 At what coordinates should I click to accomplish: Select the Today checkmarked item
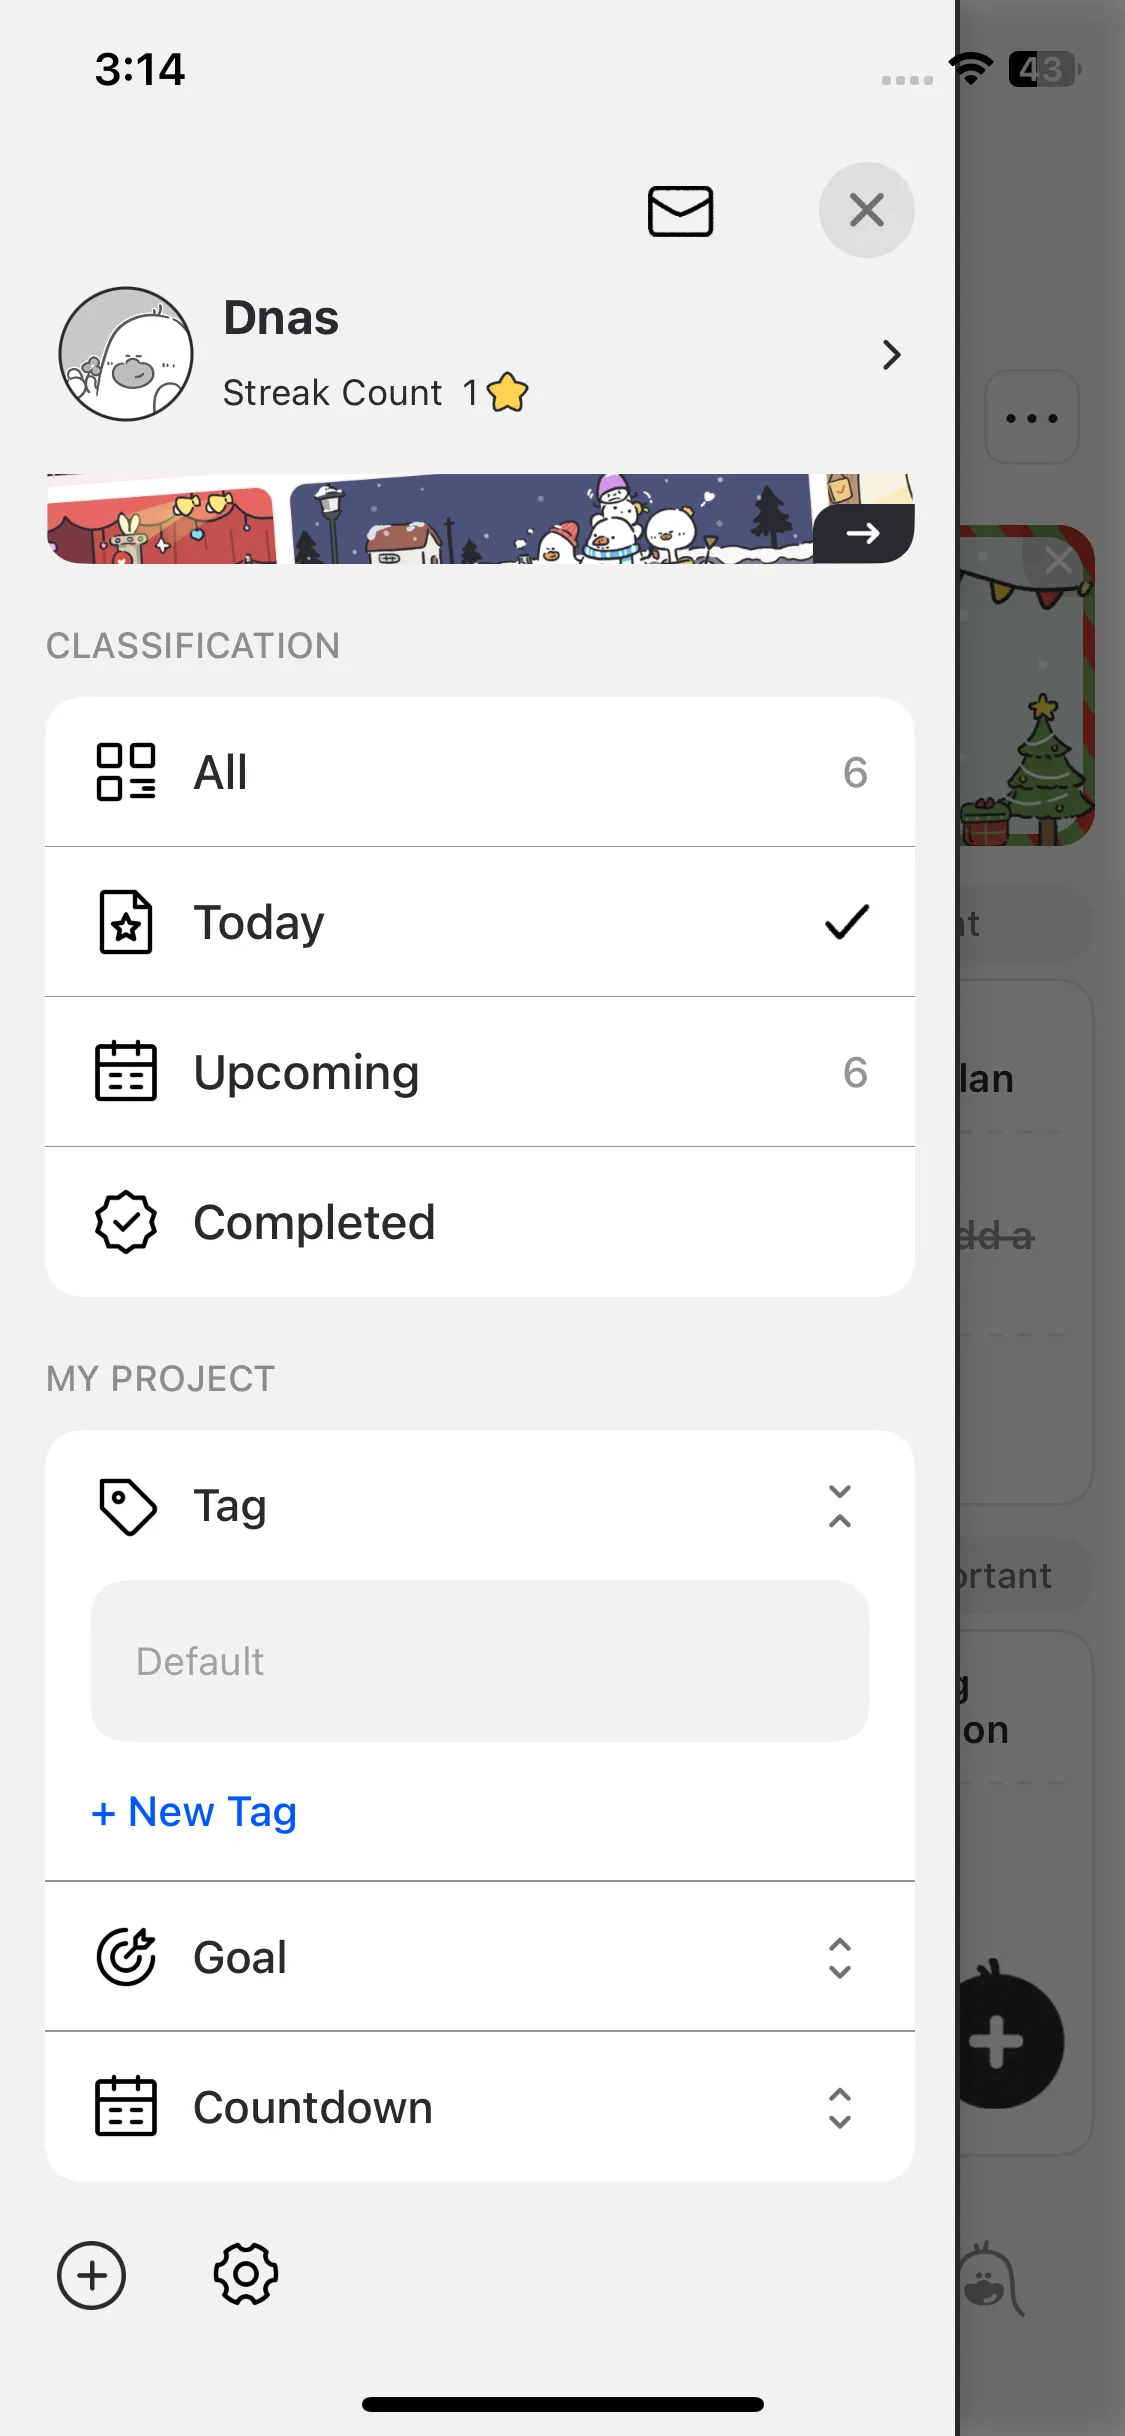tap(480, 922)
